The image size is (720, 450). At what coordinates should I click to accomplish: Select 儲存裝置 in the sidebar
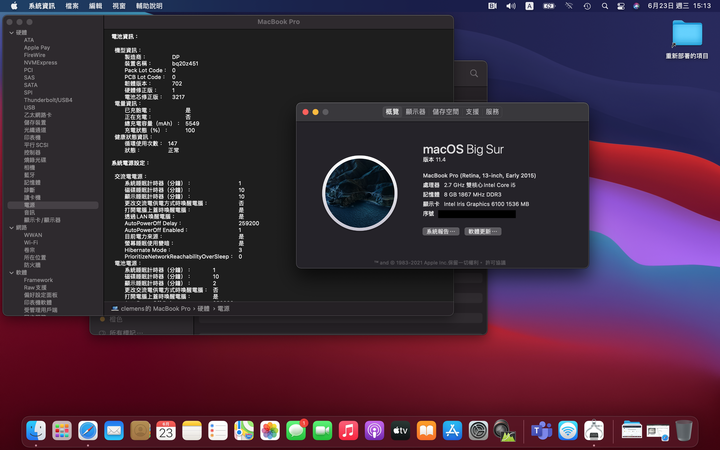(35, 123)
